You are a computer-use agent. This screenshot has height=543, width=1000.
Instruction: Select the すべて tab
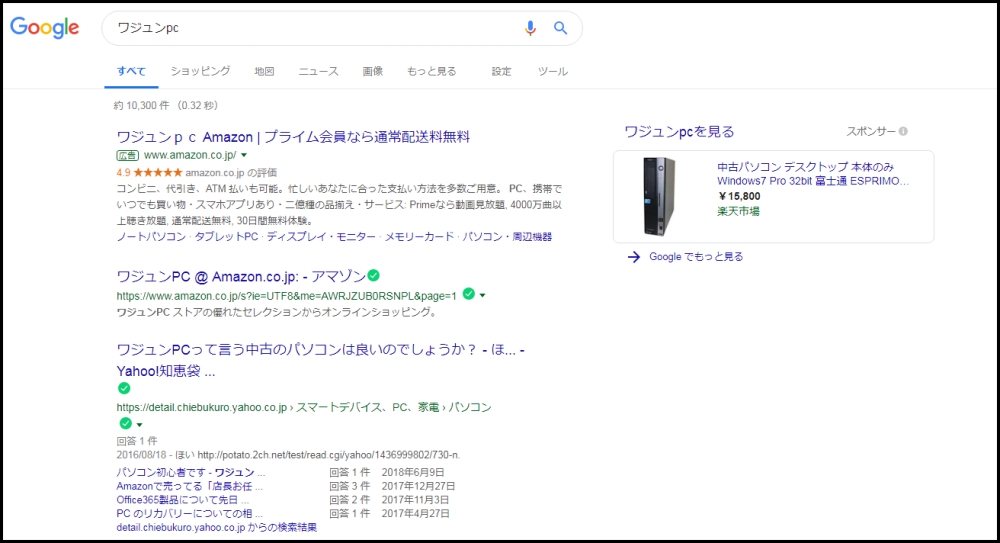click(131, 71)
